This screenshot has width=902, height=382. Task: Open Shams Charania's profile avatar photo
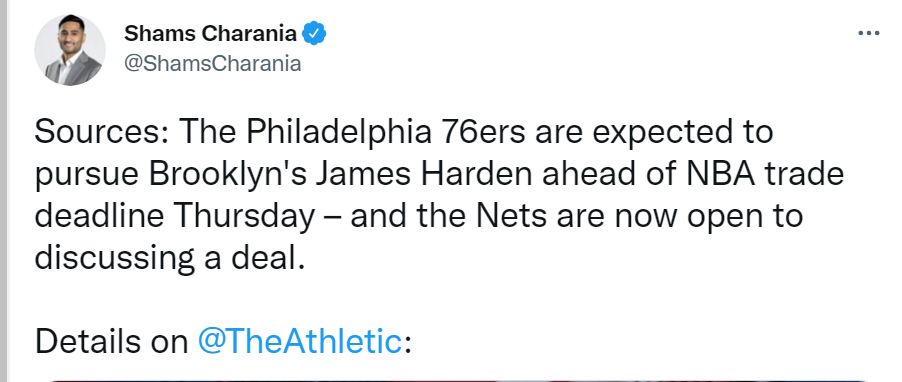coord(70,50)
